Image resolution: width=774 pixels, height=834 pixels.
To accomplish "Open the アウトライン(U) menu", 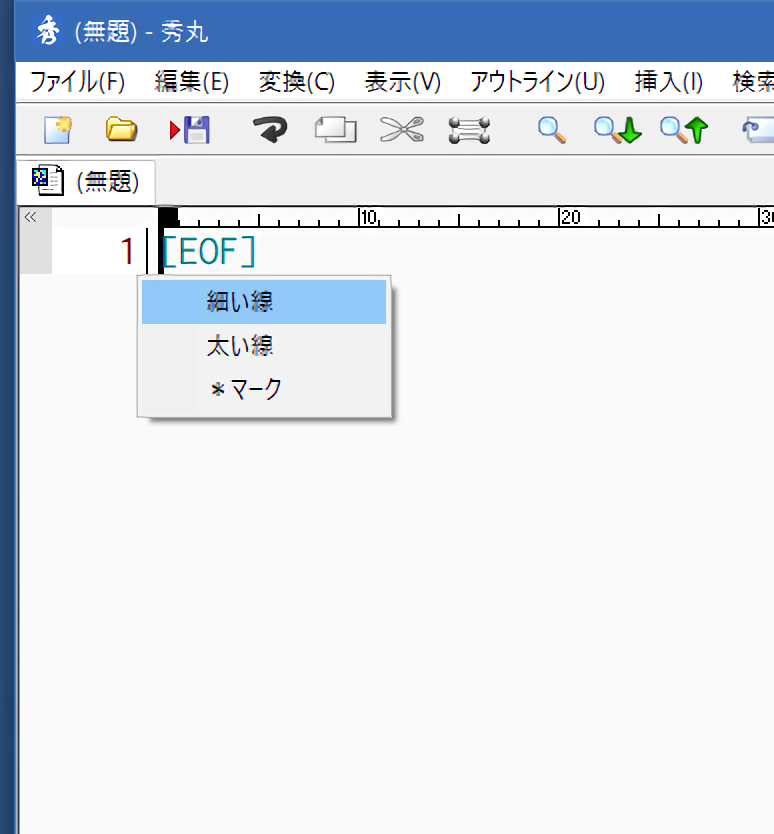I will (x=538, y=82).
